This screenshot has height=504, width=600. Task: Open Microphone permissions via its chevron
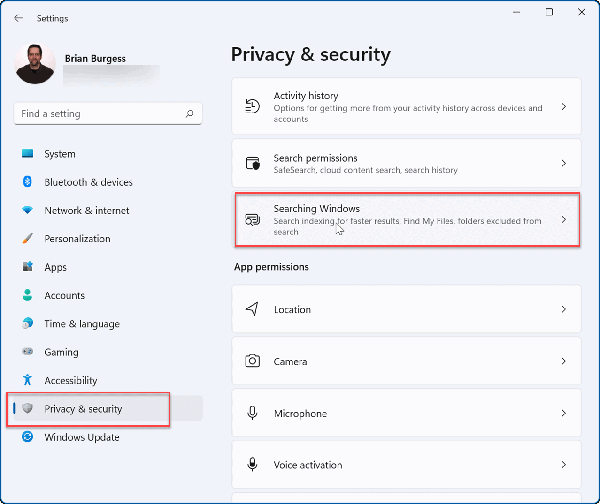[564, 413]
